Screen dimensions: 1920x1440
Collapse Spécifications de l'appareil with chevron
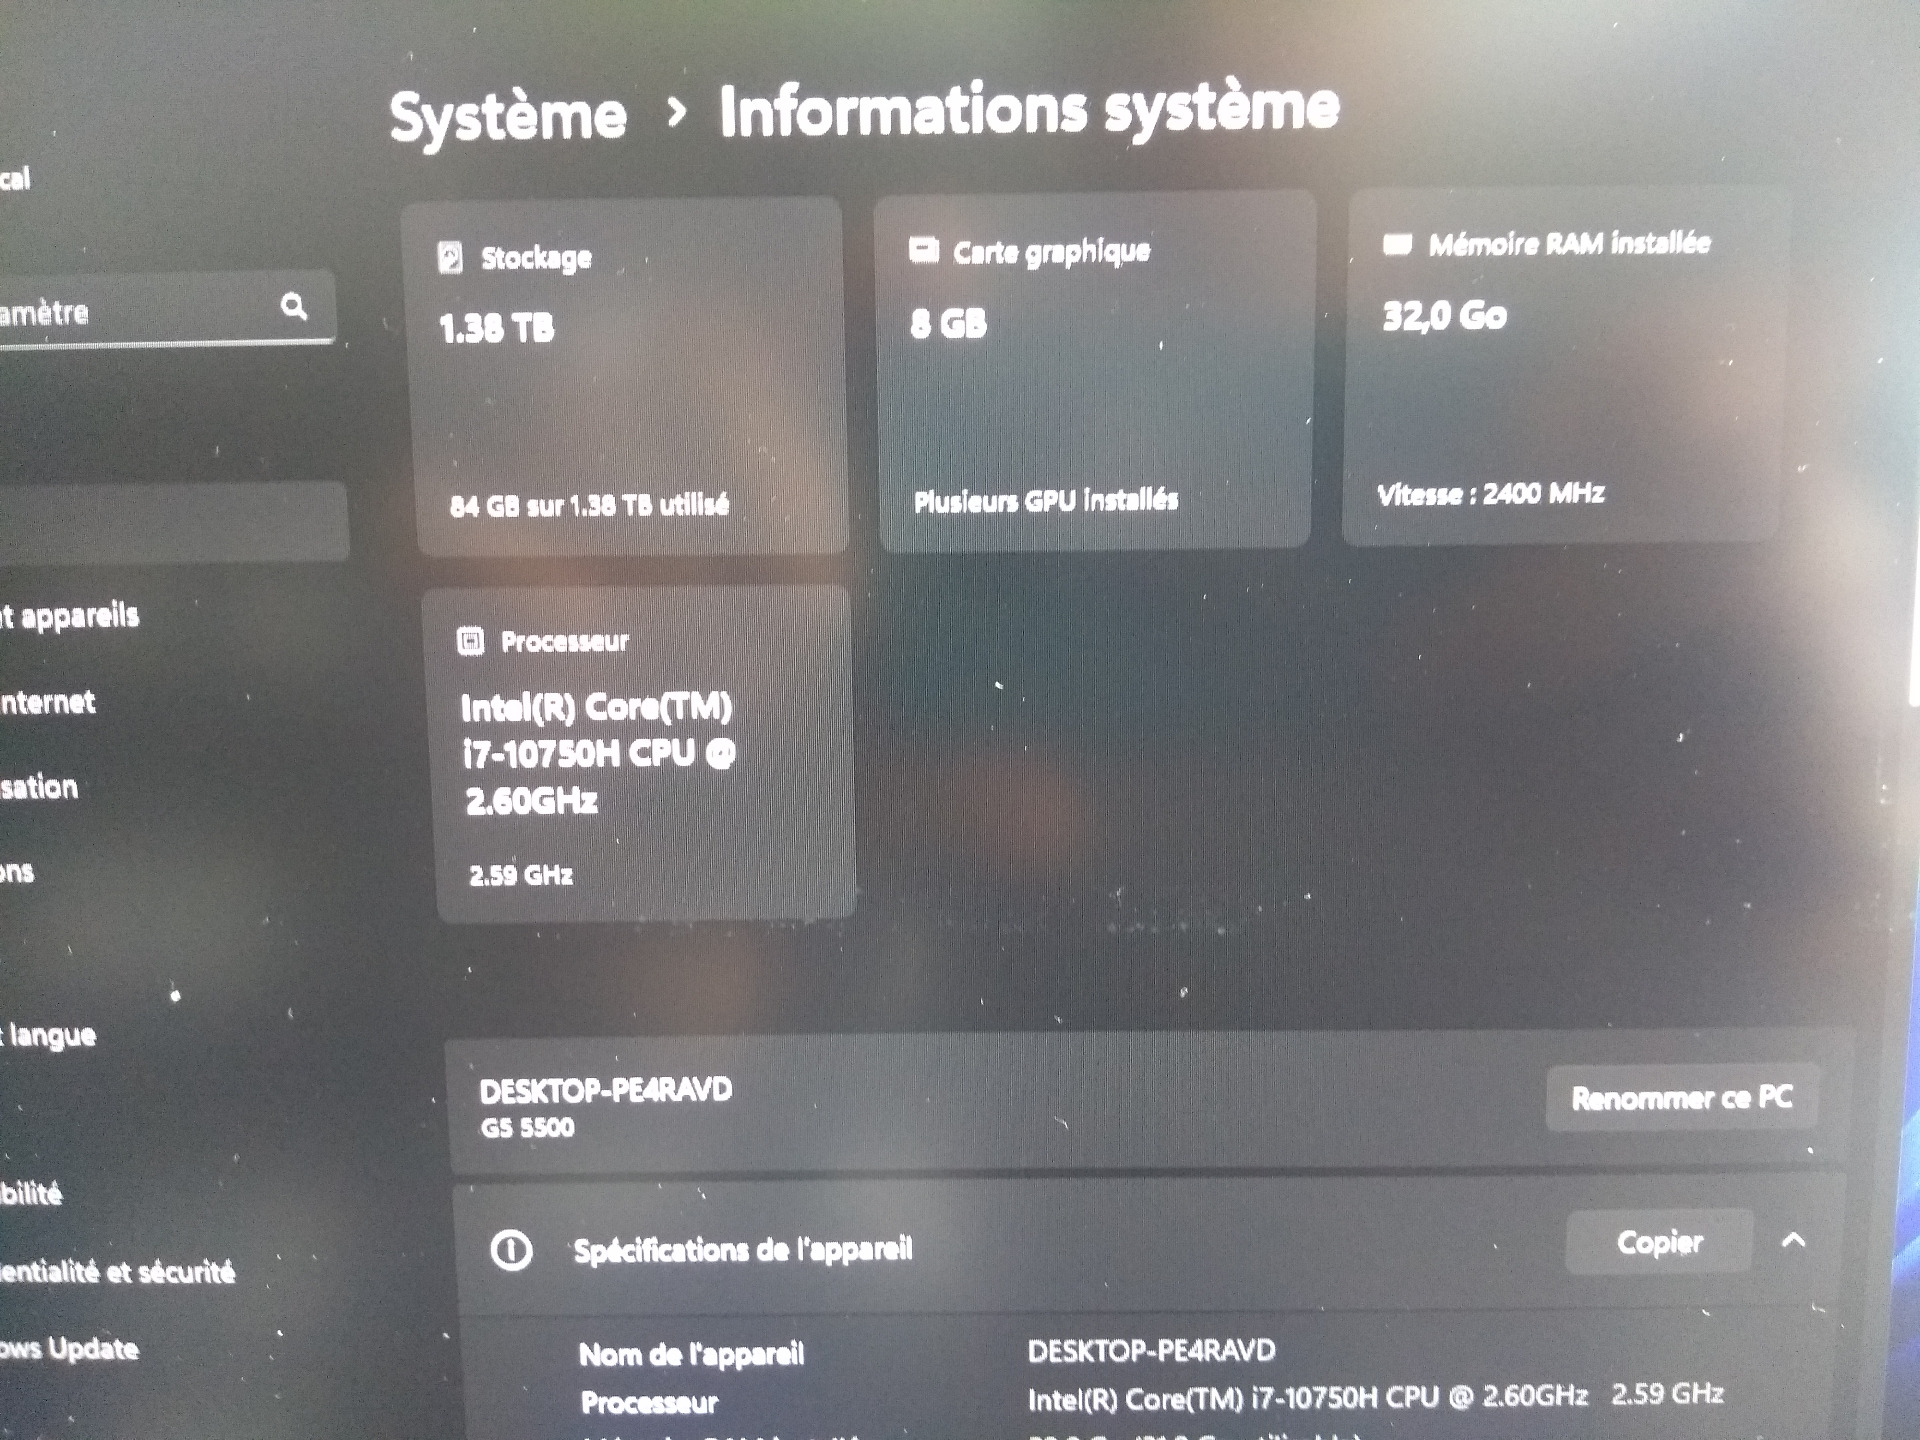point(1794,1241)
